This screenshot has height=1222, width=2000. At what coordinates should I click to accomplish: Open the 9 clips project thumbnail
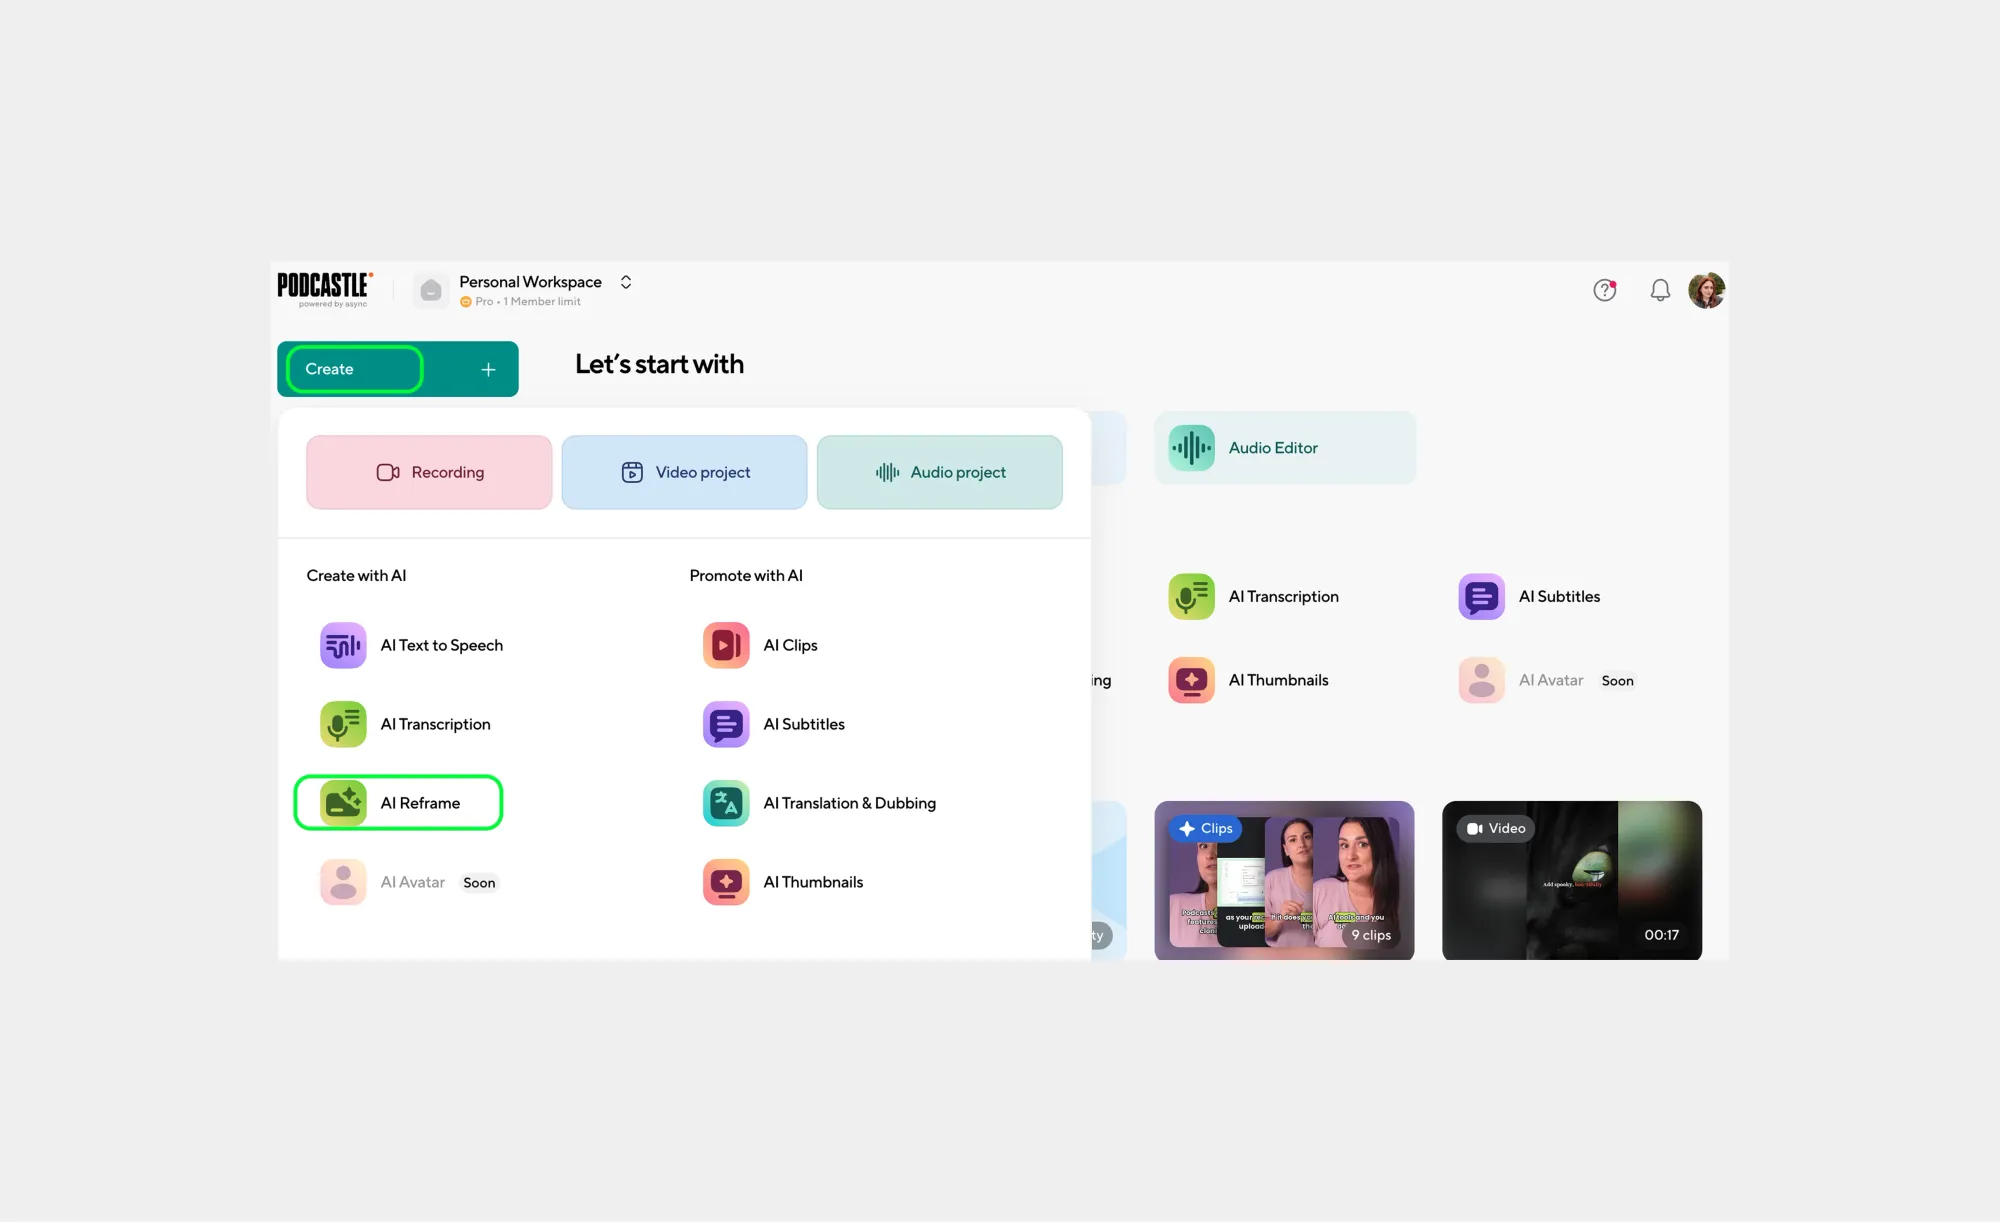pyautogui.click(x=1284, y=880)
